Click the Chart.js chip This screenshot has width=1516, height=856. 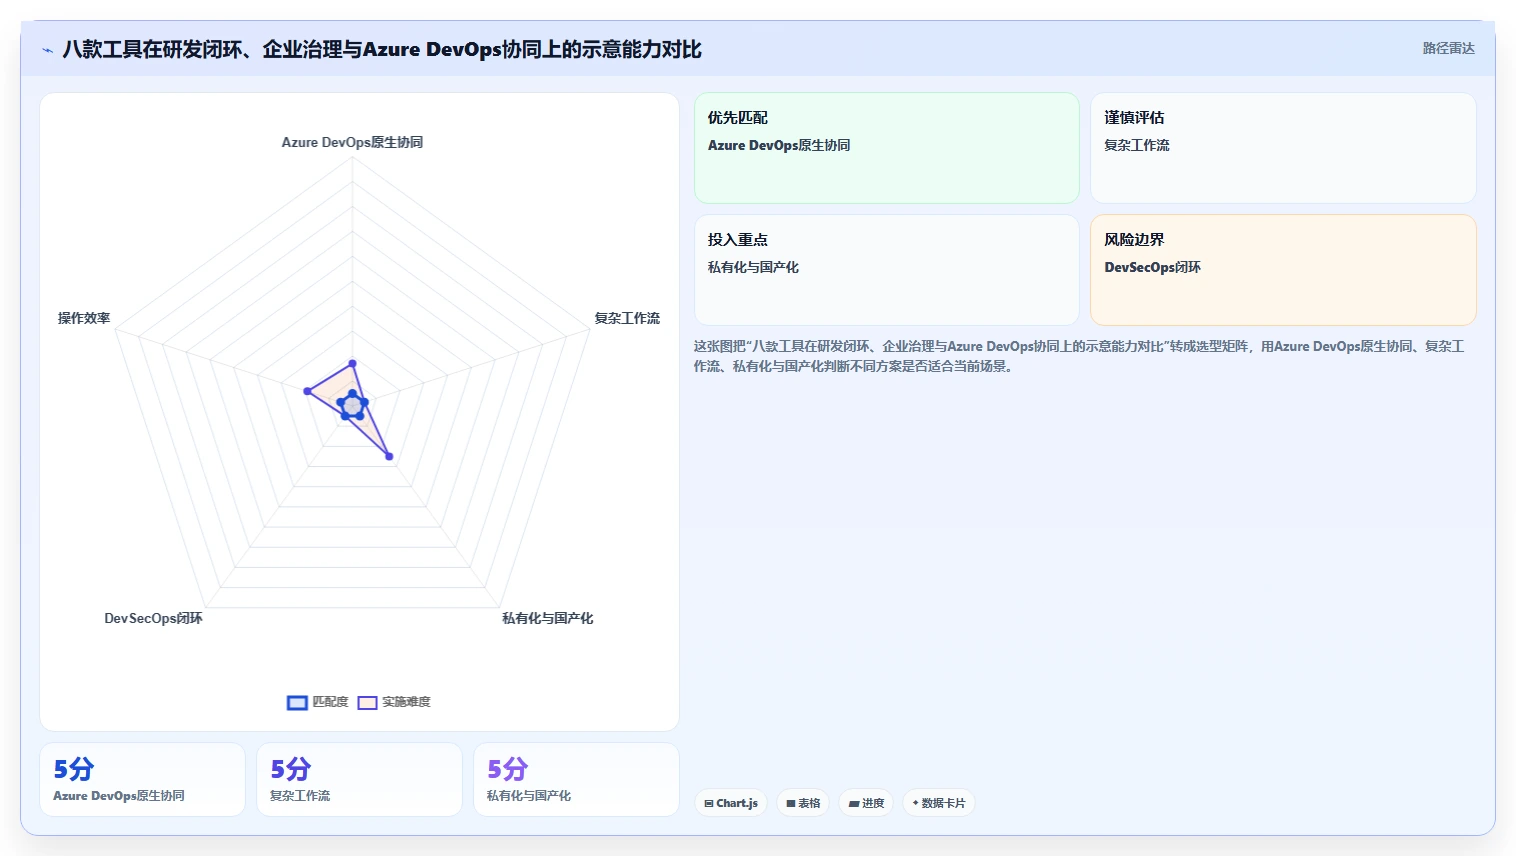point(730,803)
